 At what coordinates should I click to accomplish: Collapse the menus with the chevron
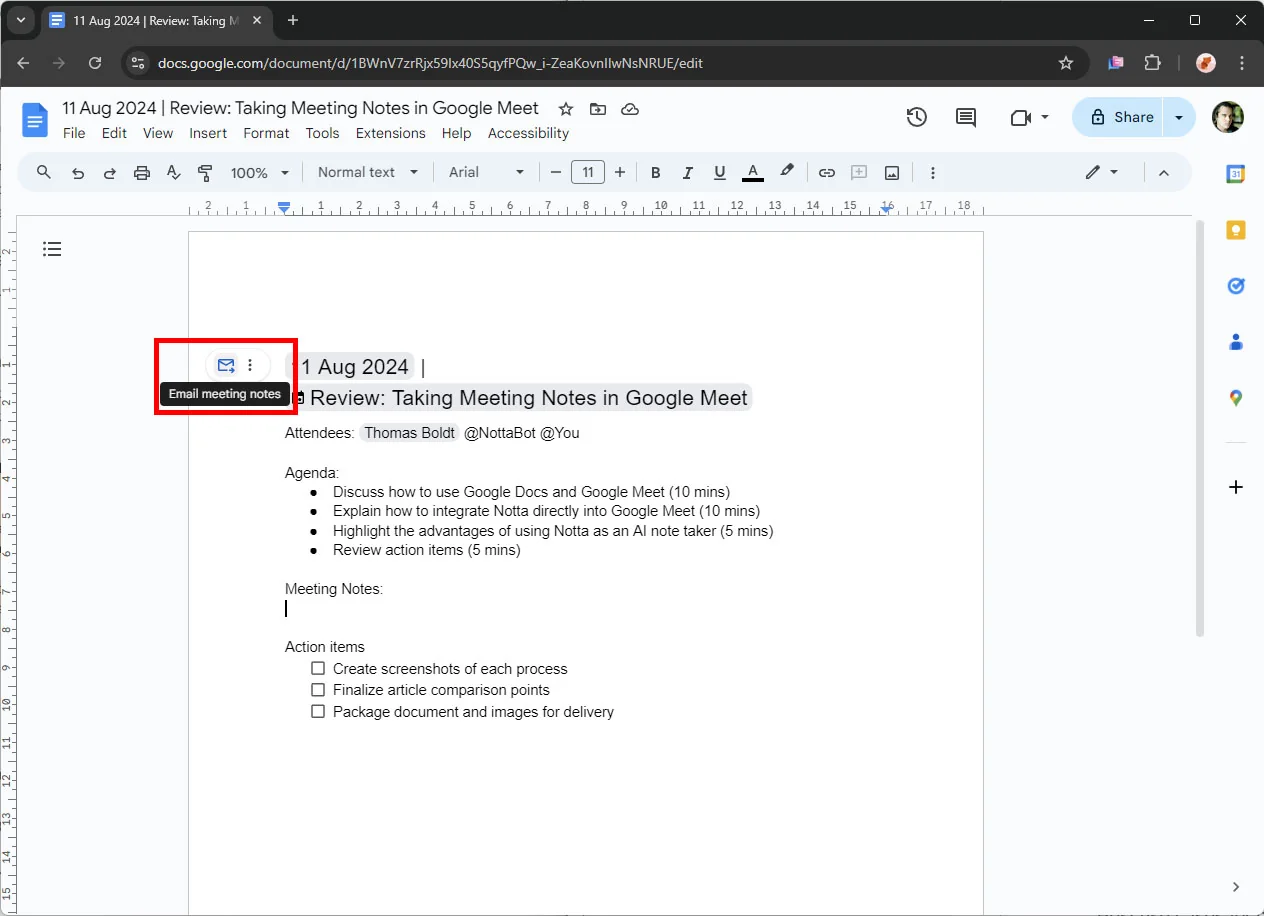point(1163,173)
